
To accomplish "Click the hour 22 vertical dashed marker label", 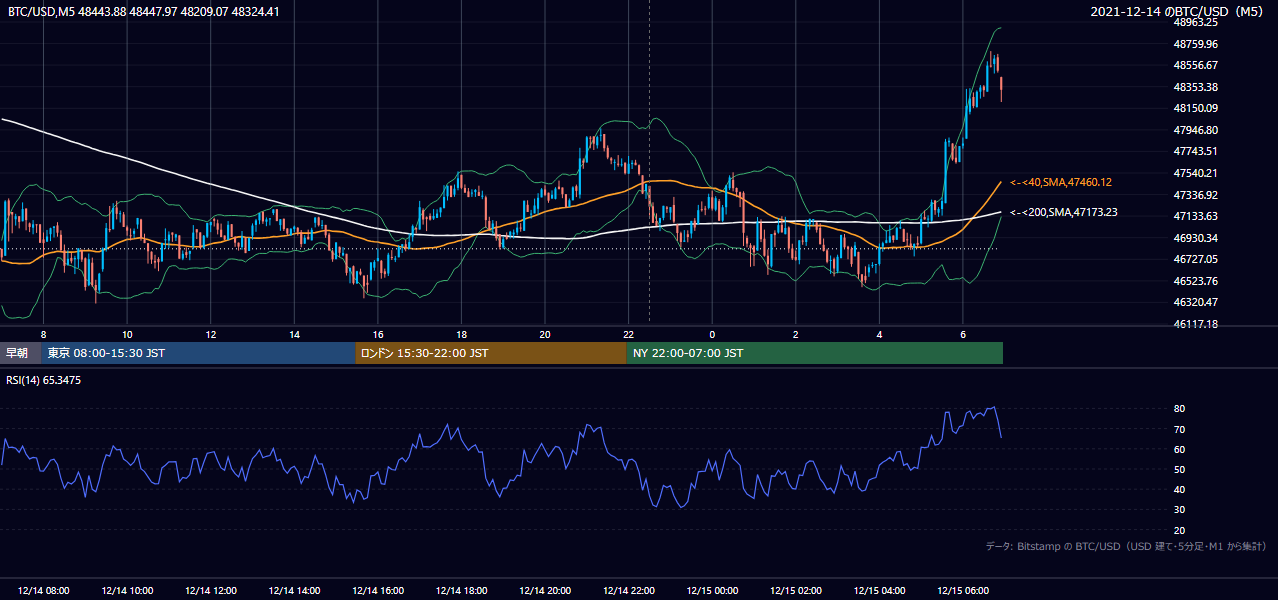I will (628, 334).
